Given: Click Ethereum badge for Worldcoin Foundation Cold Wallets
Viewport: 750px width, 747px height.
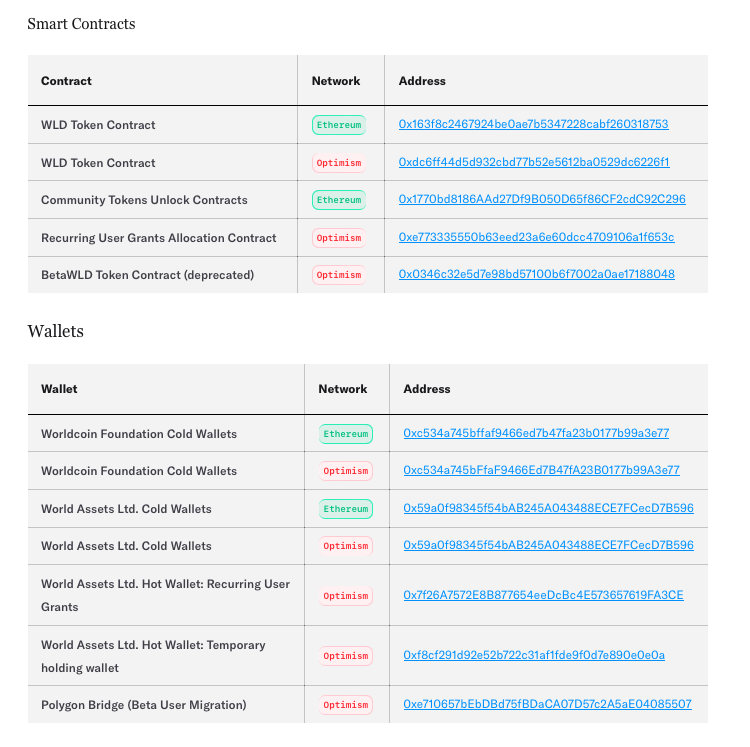Looking at the screenshot, I should pos(346,434).
